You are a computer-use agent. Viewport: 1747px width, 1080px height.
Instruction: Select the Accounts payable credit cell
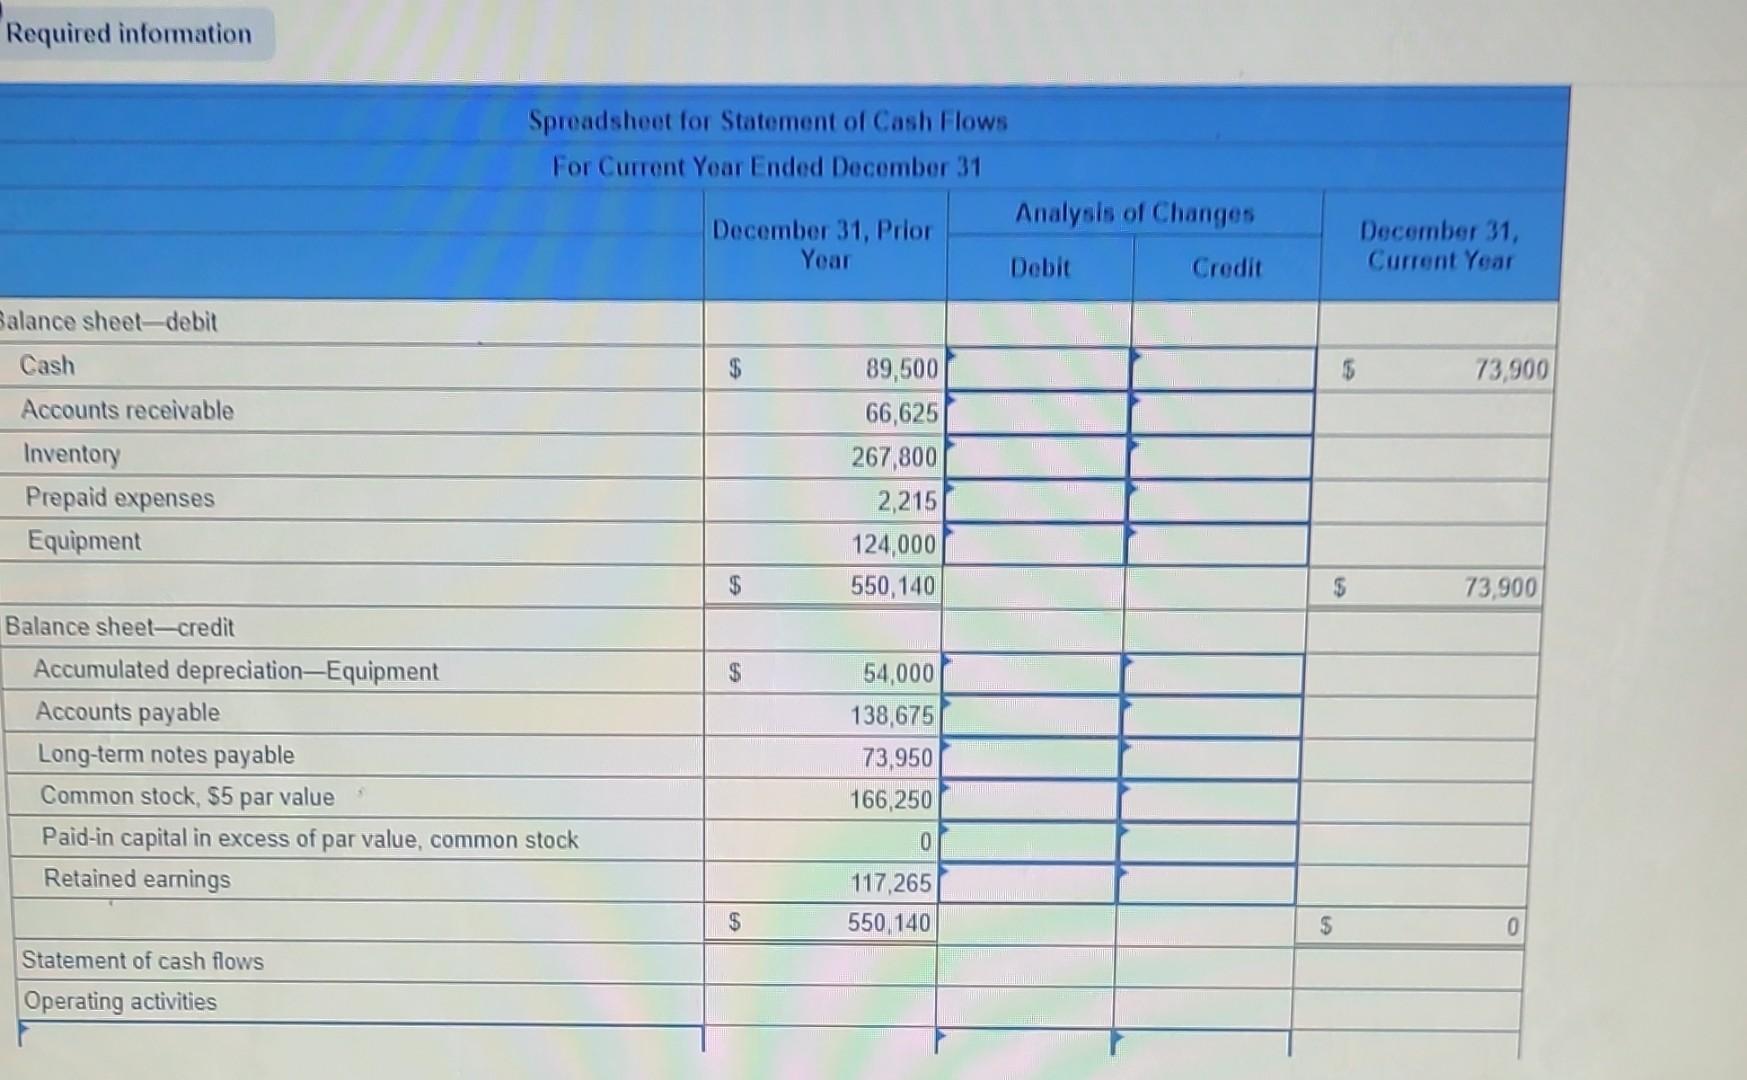1212,716
